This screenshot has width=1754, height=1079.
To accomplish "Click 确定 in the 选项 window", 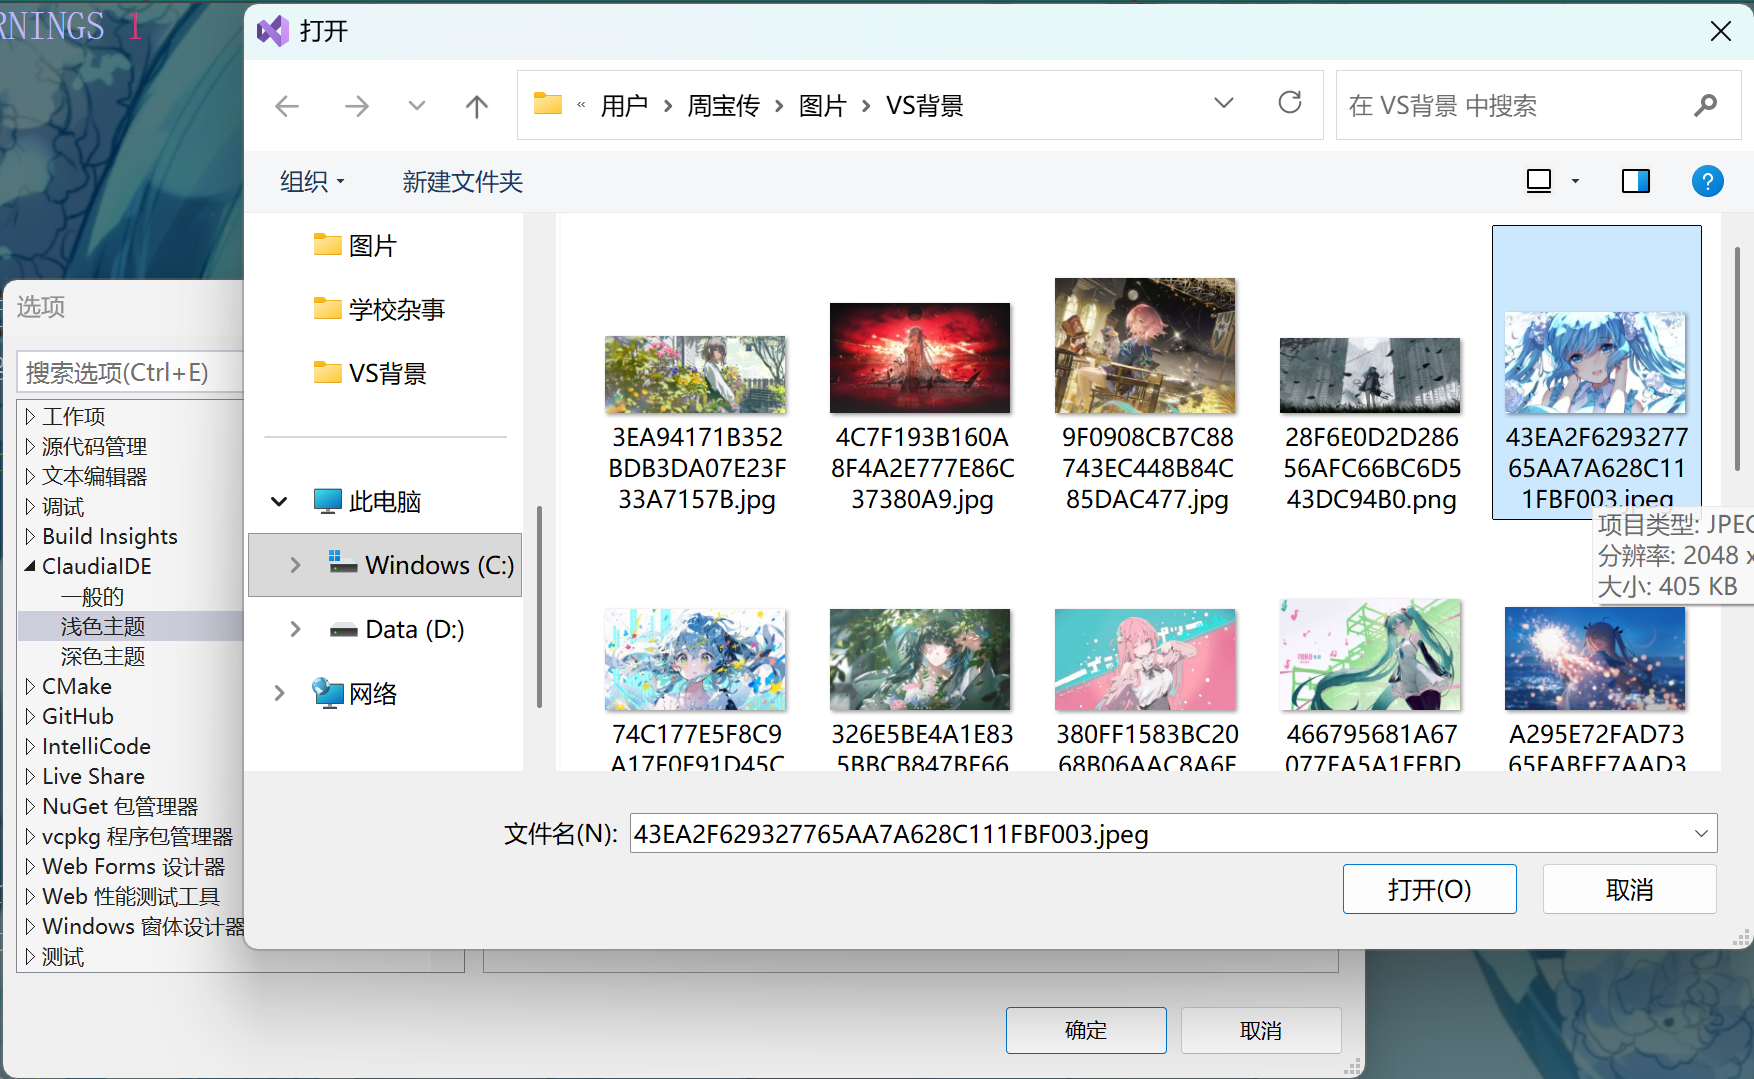I will [x=1086, y=1030].
